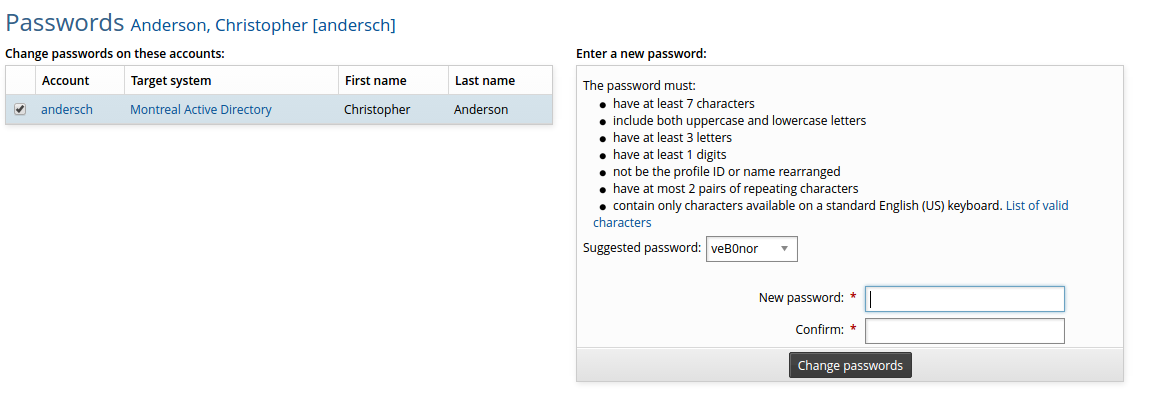This screenshot has width=1164, height=419.
Task: Click the blank checkbox column header
Action: 20,81
